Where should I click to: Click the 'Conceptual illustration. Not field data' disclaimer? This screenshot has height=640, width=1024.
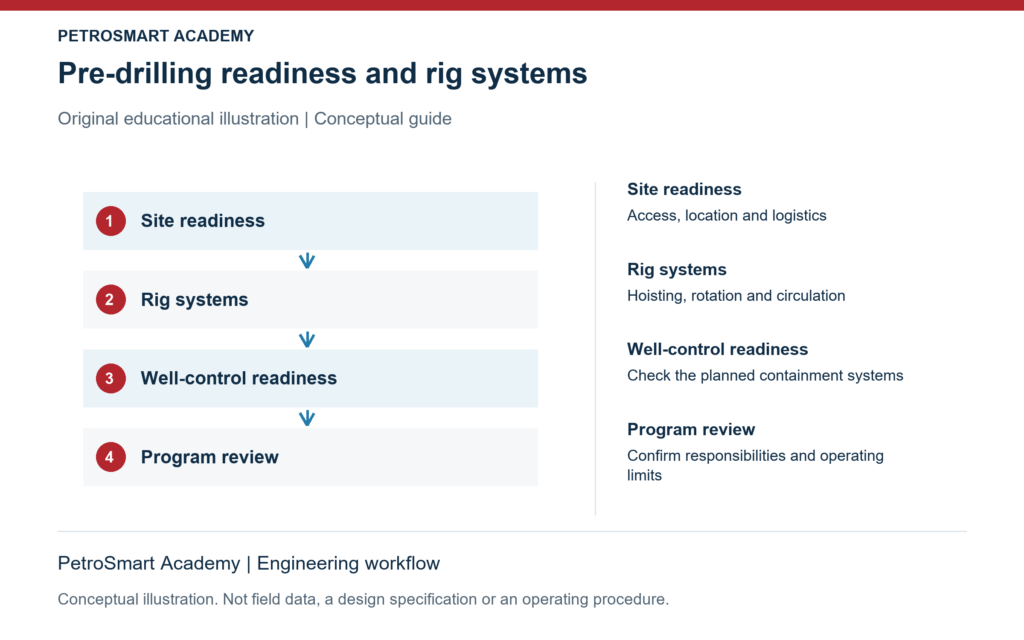[x=363, y=600]
